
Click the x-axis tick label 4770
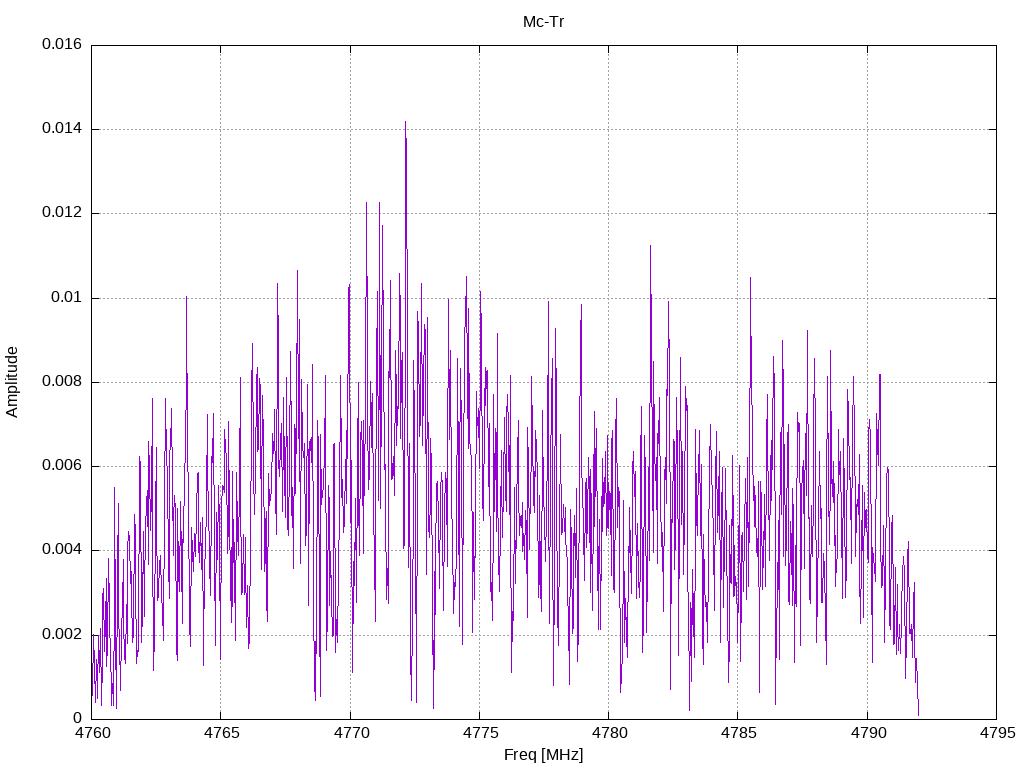click(x=351, y=733)
